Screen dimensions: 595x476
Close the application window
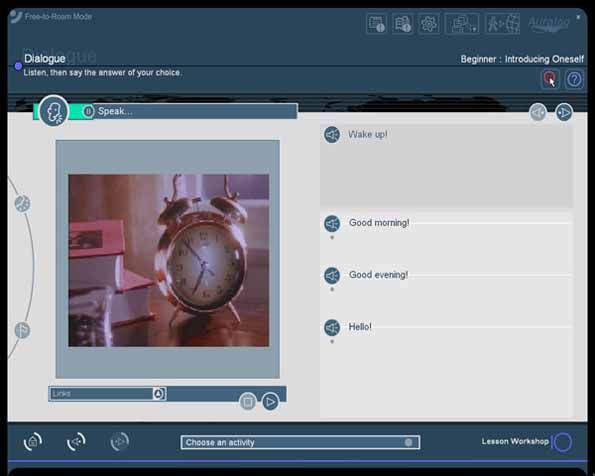(x=578, y=17)
